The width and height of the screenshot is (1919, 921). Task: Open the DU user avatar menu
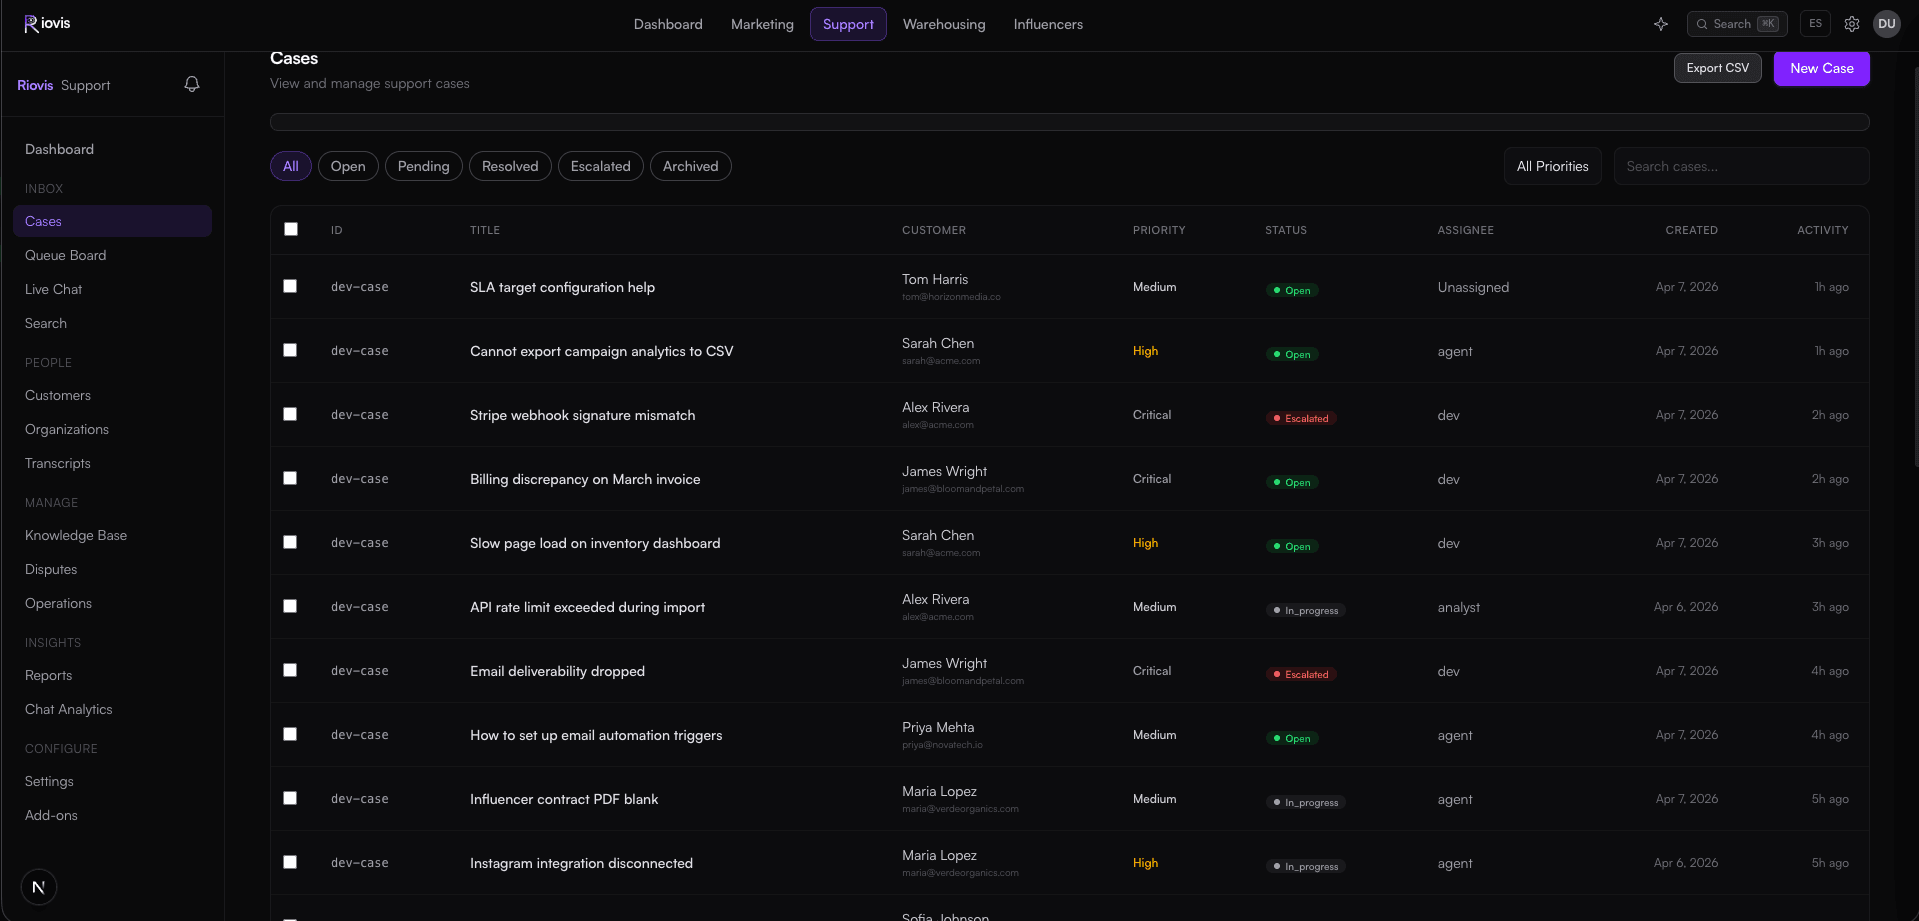click(1887, 24)
